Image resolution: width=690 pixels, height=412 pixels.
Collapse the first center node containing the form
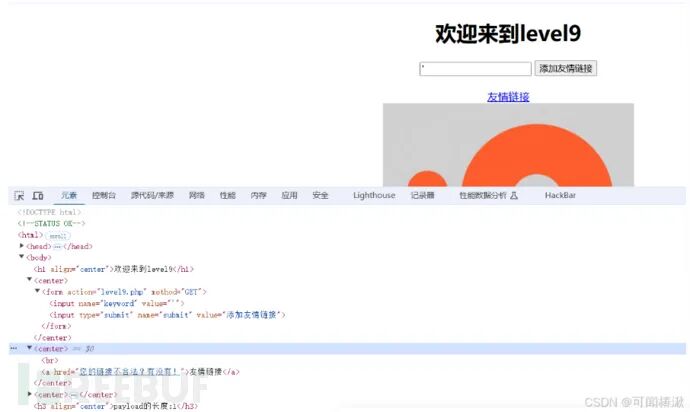(29, 280)
